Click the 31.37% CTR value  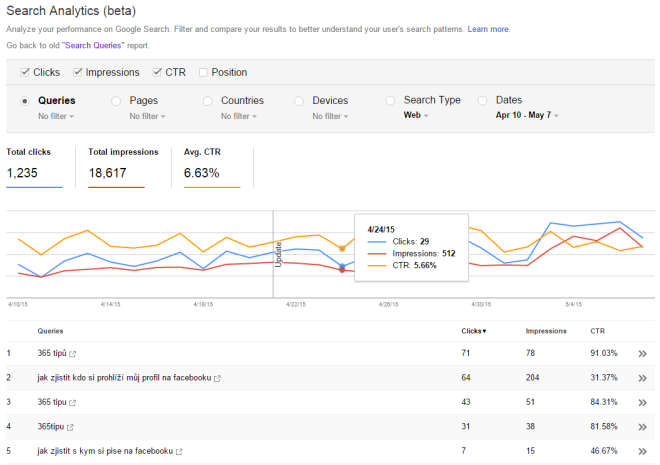(604, 377)
